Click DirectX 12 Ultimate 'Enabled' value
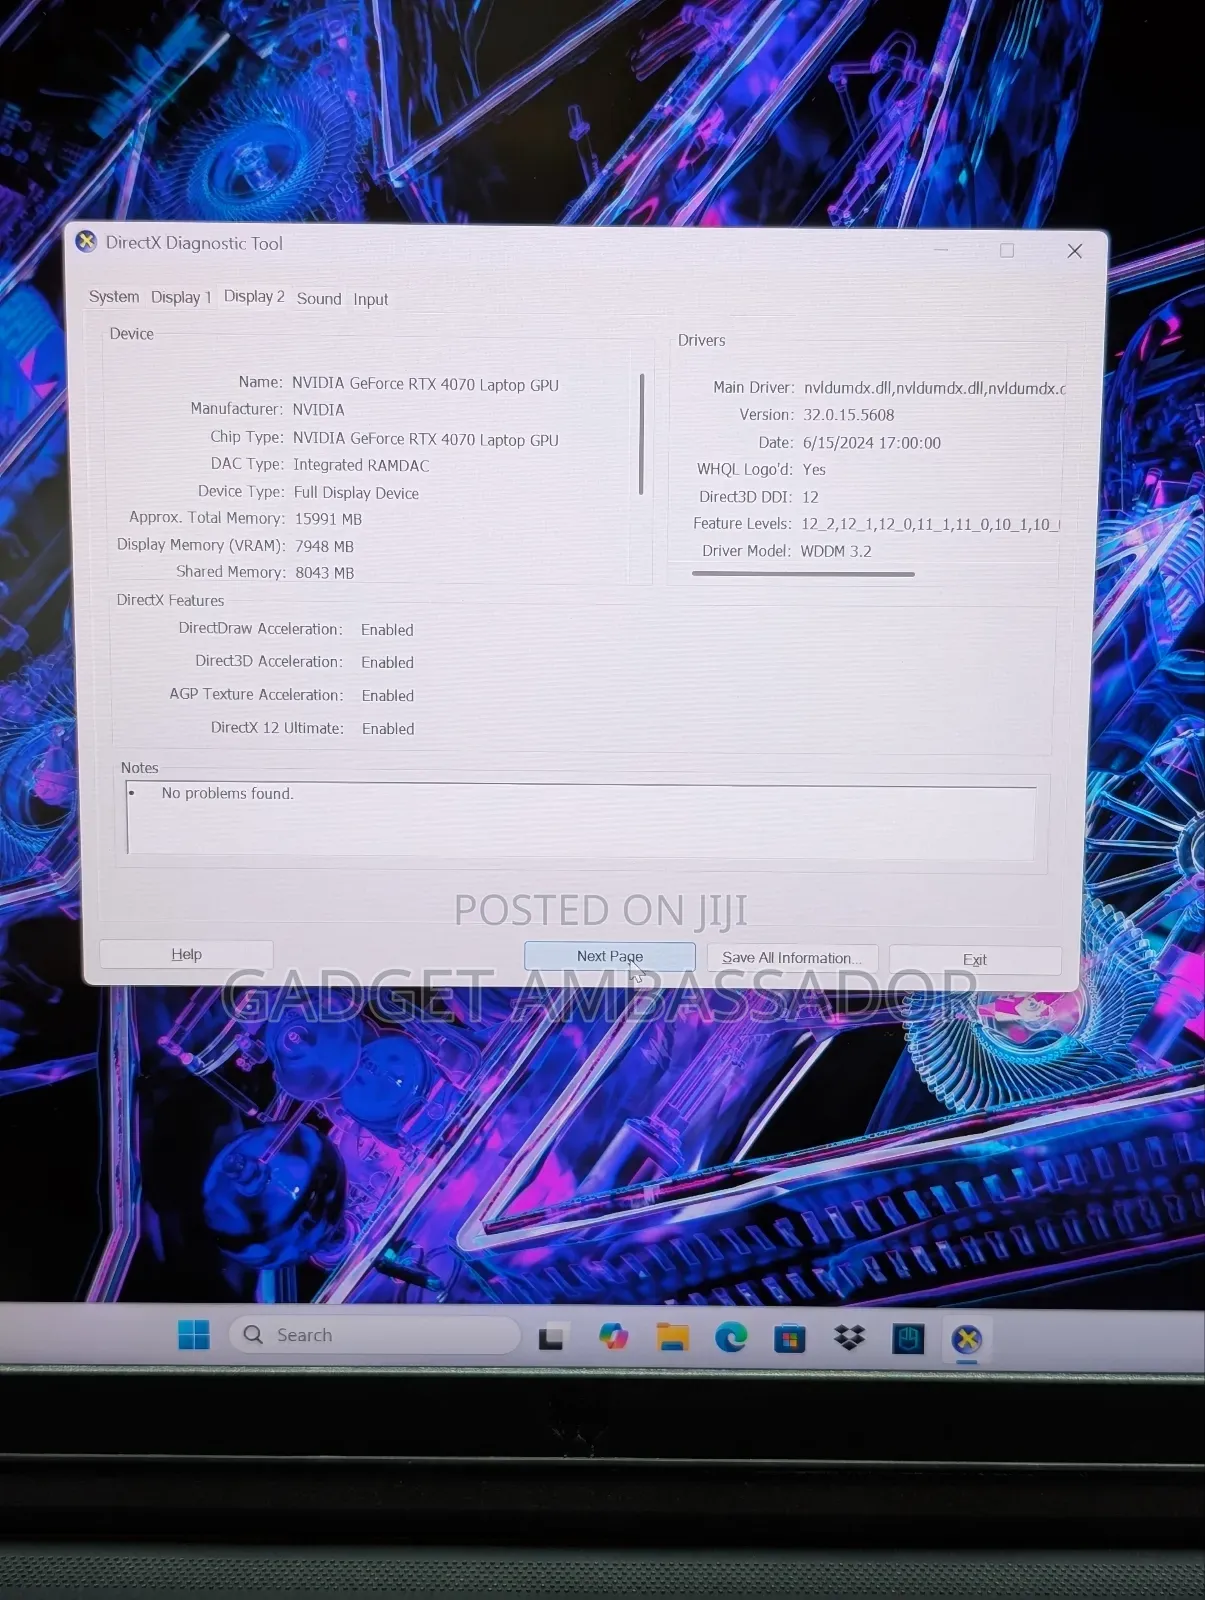Image resolution: width=1205 pixels, height=1600 pixels. click(x=388, y=729)
